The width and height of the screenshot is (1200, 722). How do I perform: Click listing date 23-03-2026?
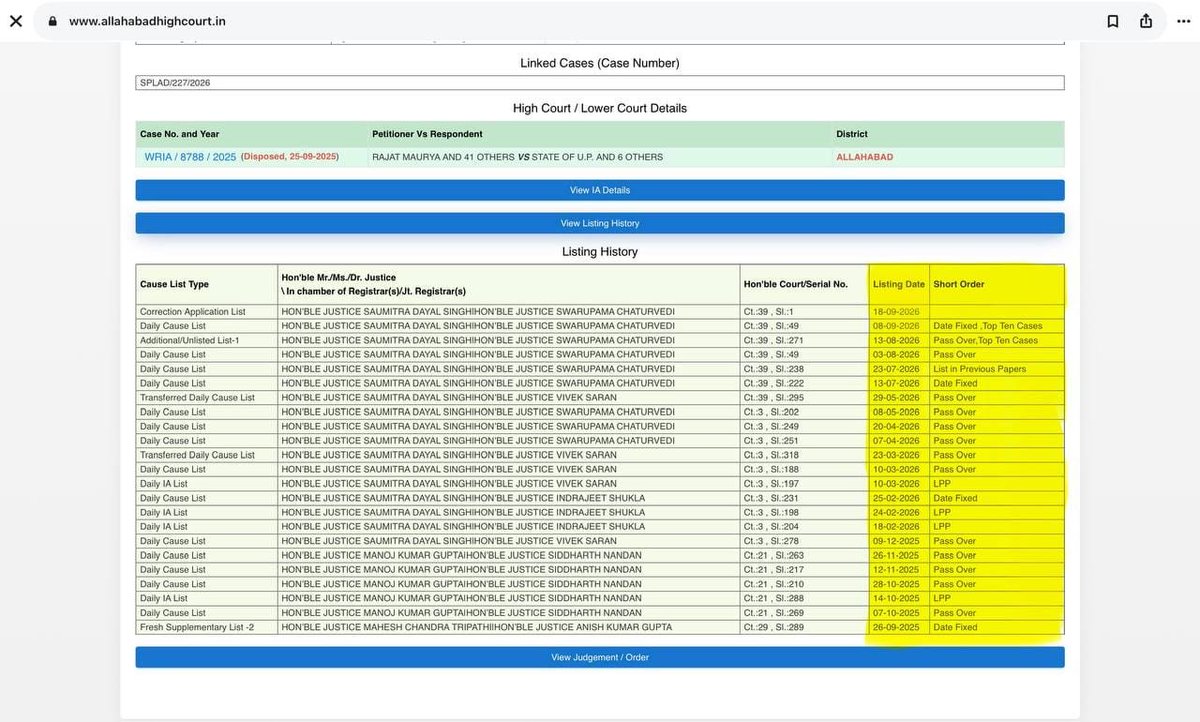coord(896,455)
